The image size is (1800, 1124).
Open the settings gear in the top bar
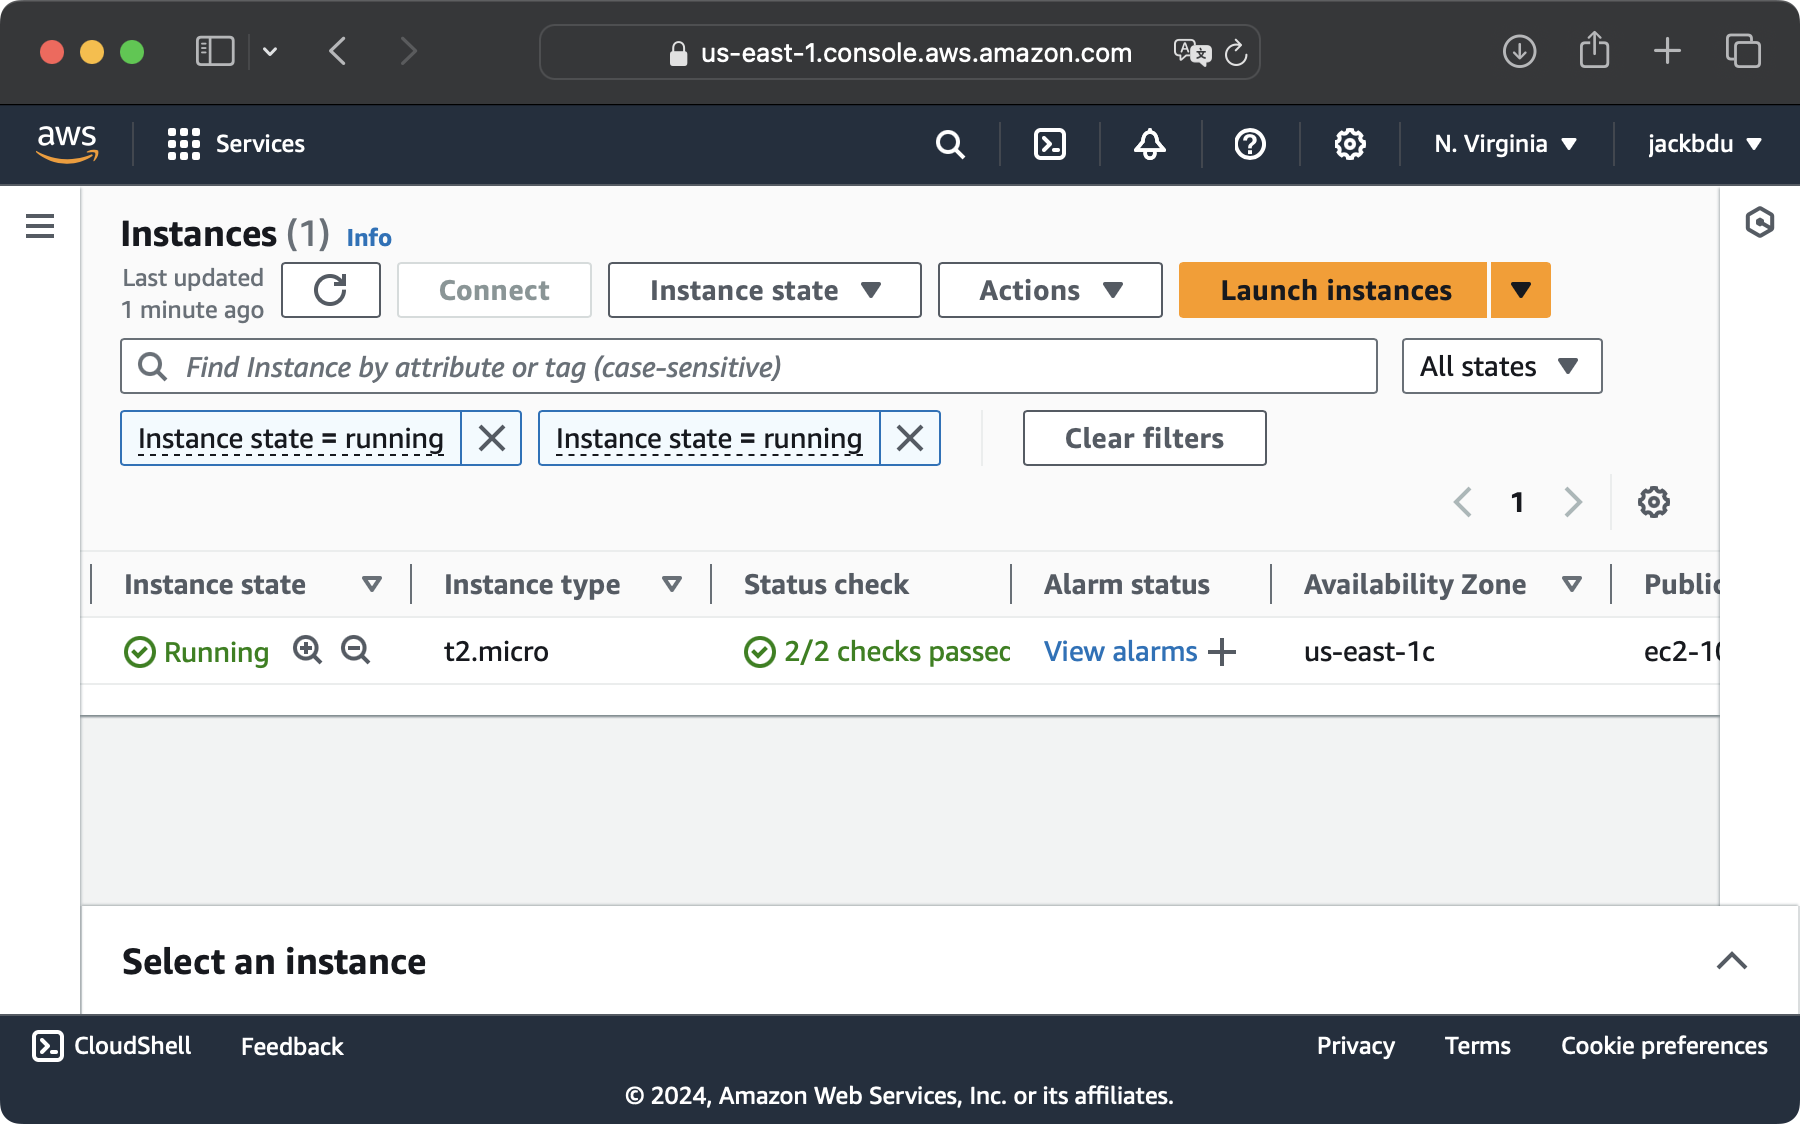1349,144
